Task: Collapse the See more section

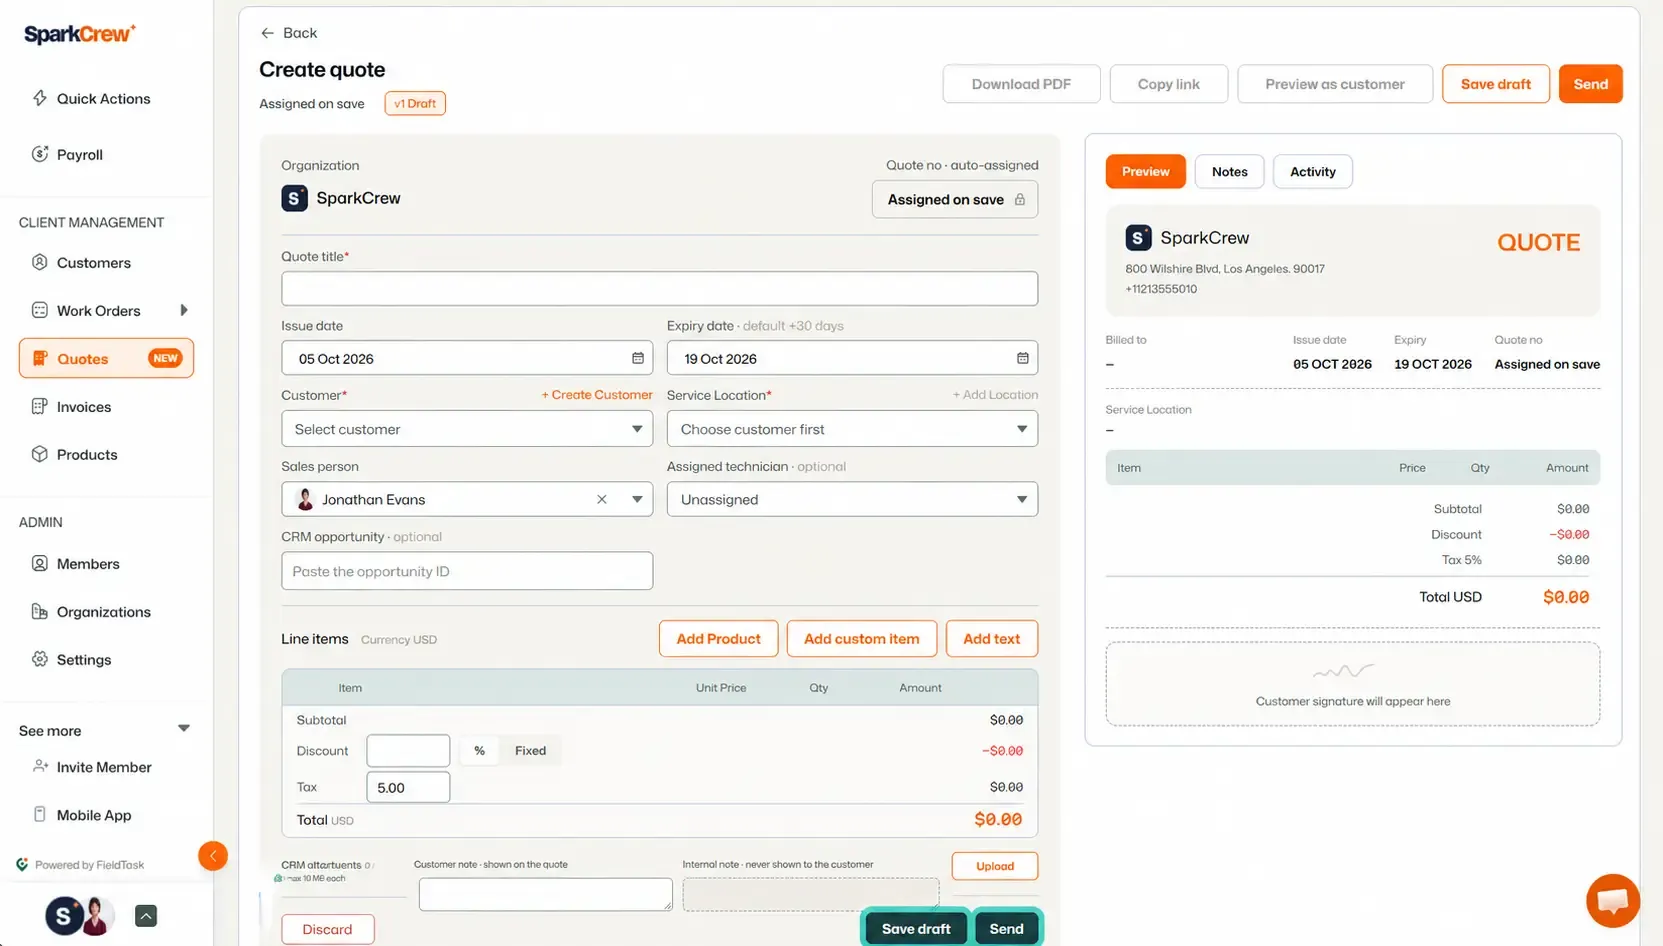Action: pyautogui.click(x=184, y=729)
